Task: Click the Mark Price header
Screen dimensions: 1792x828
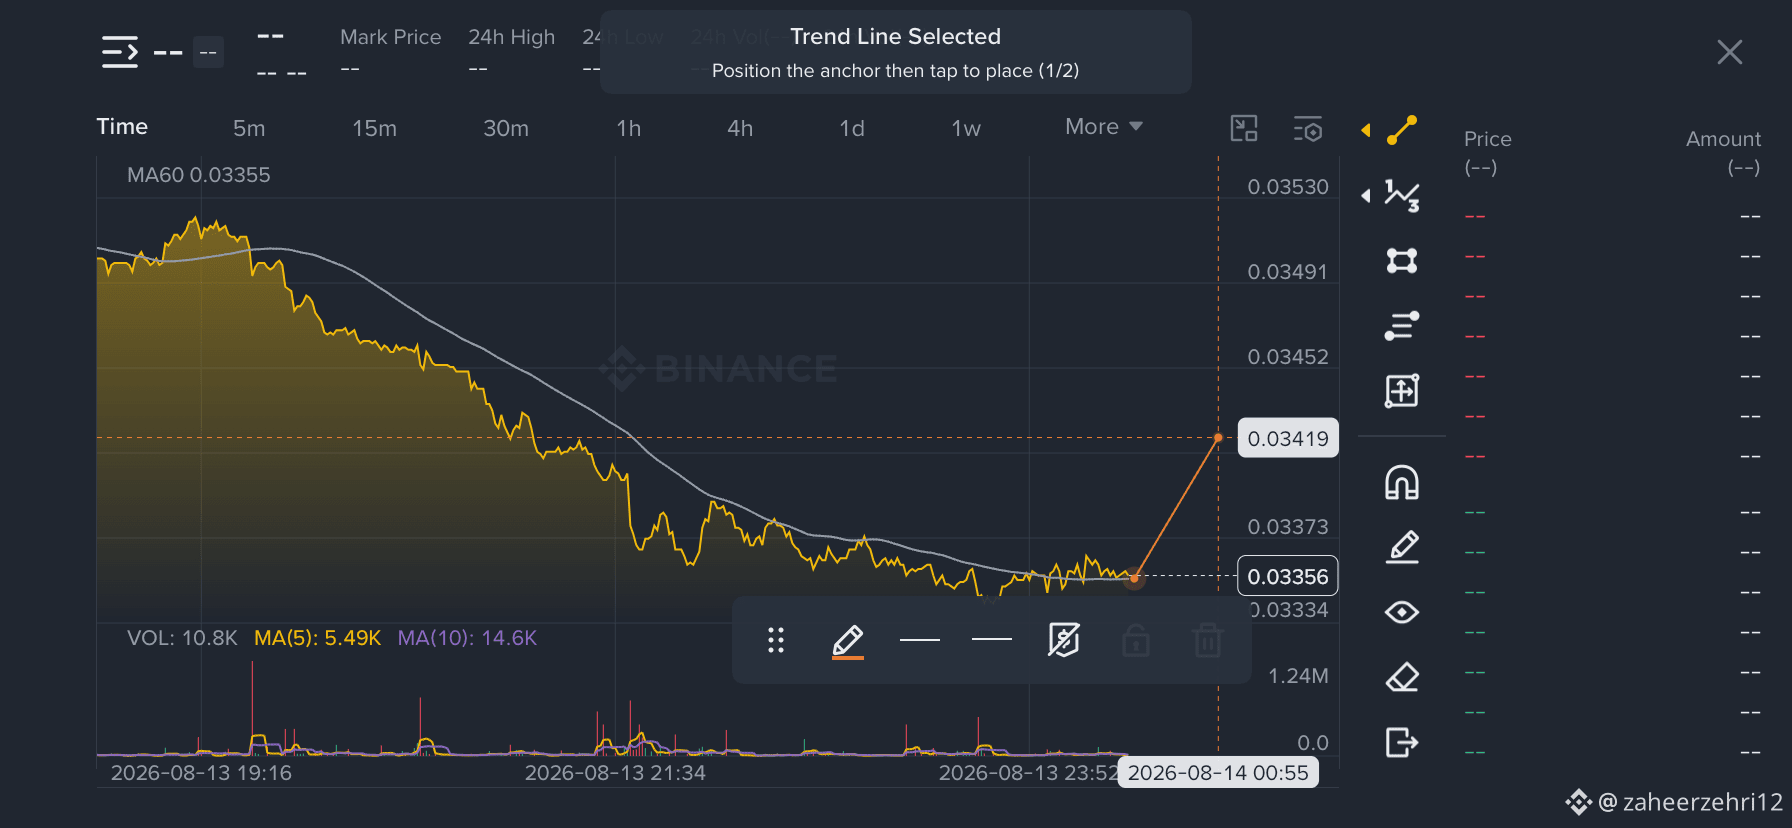Action: (390, 37)
